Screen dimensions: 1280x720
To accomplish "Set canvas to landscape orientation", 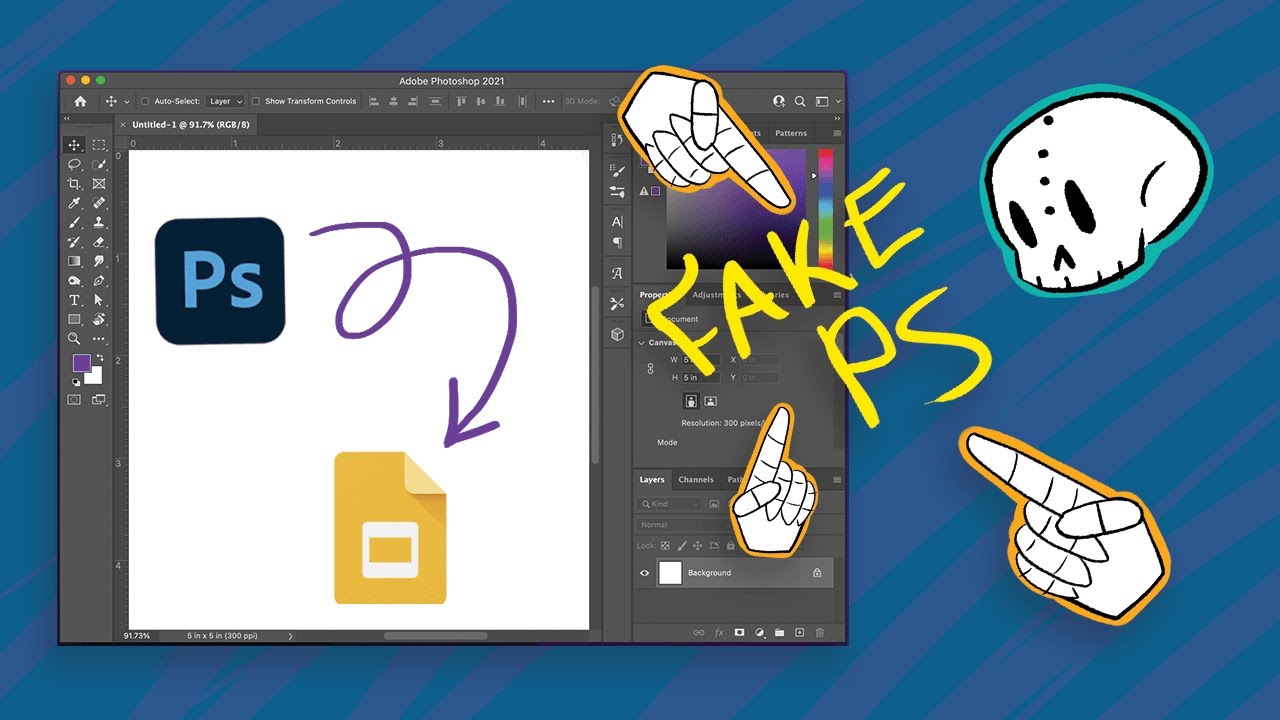I will 710,401.
